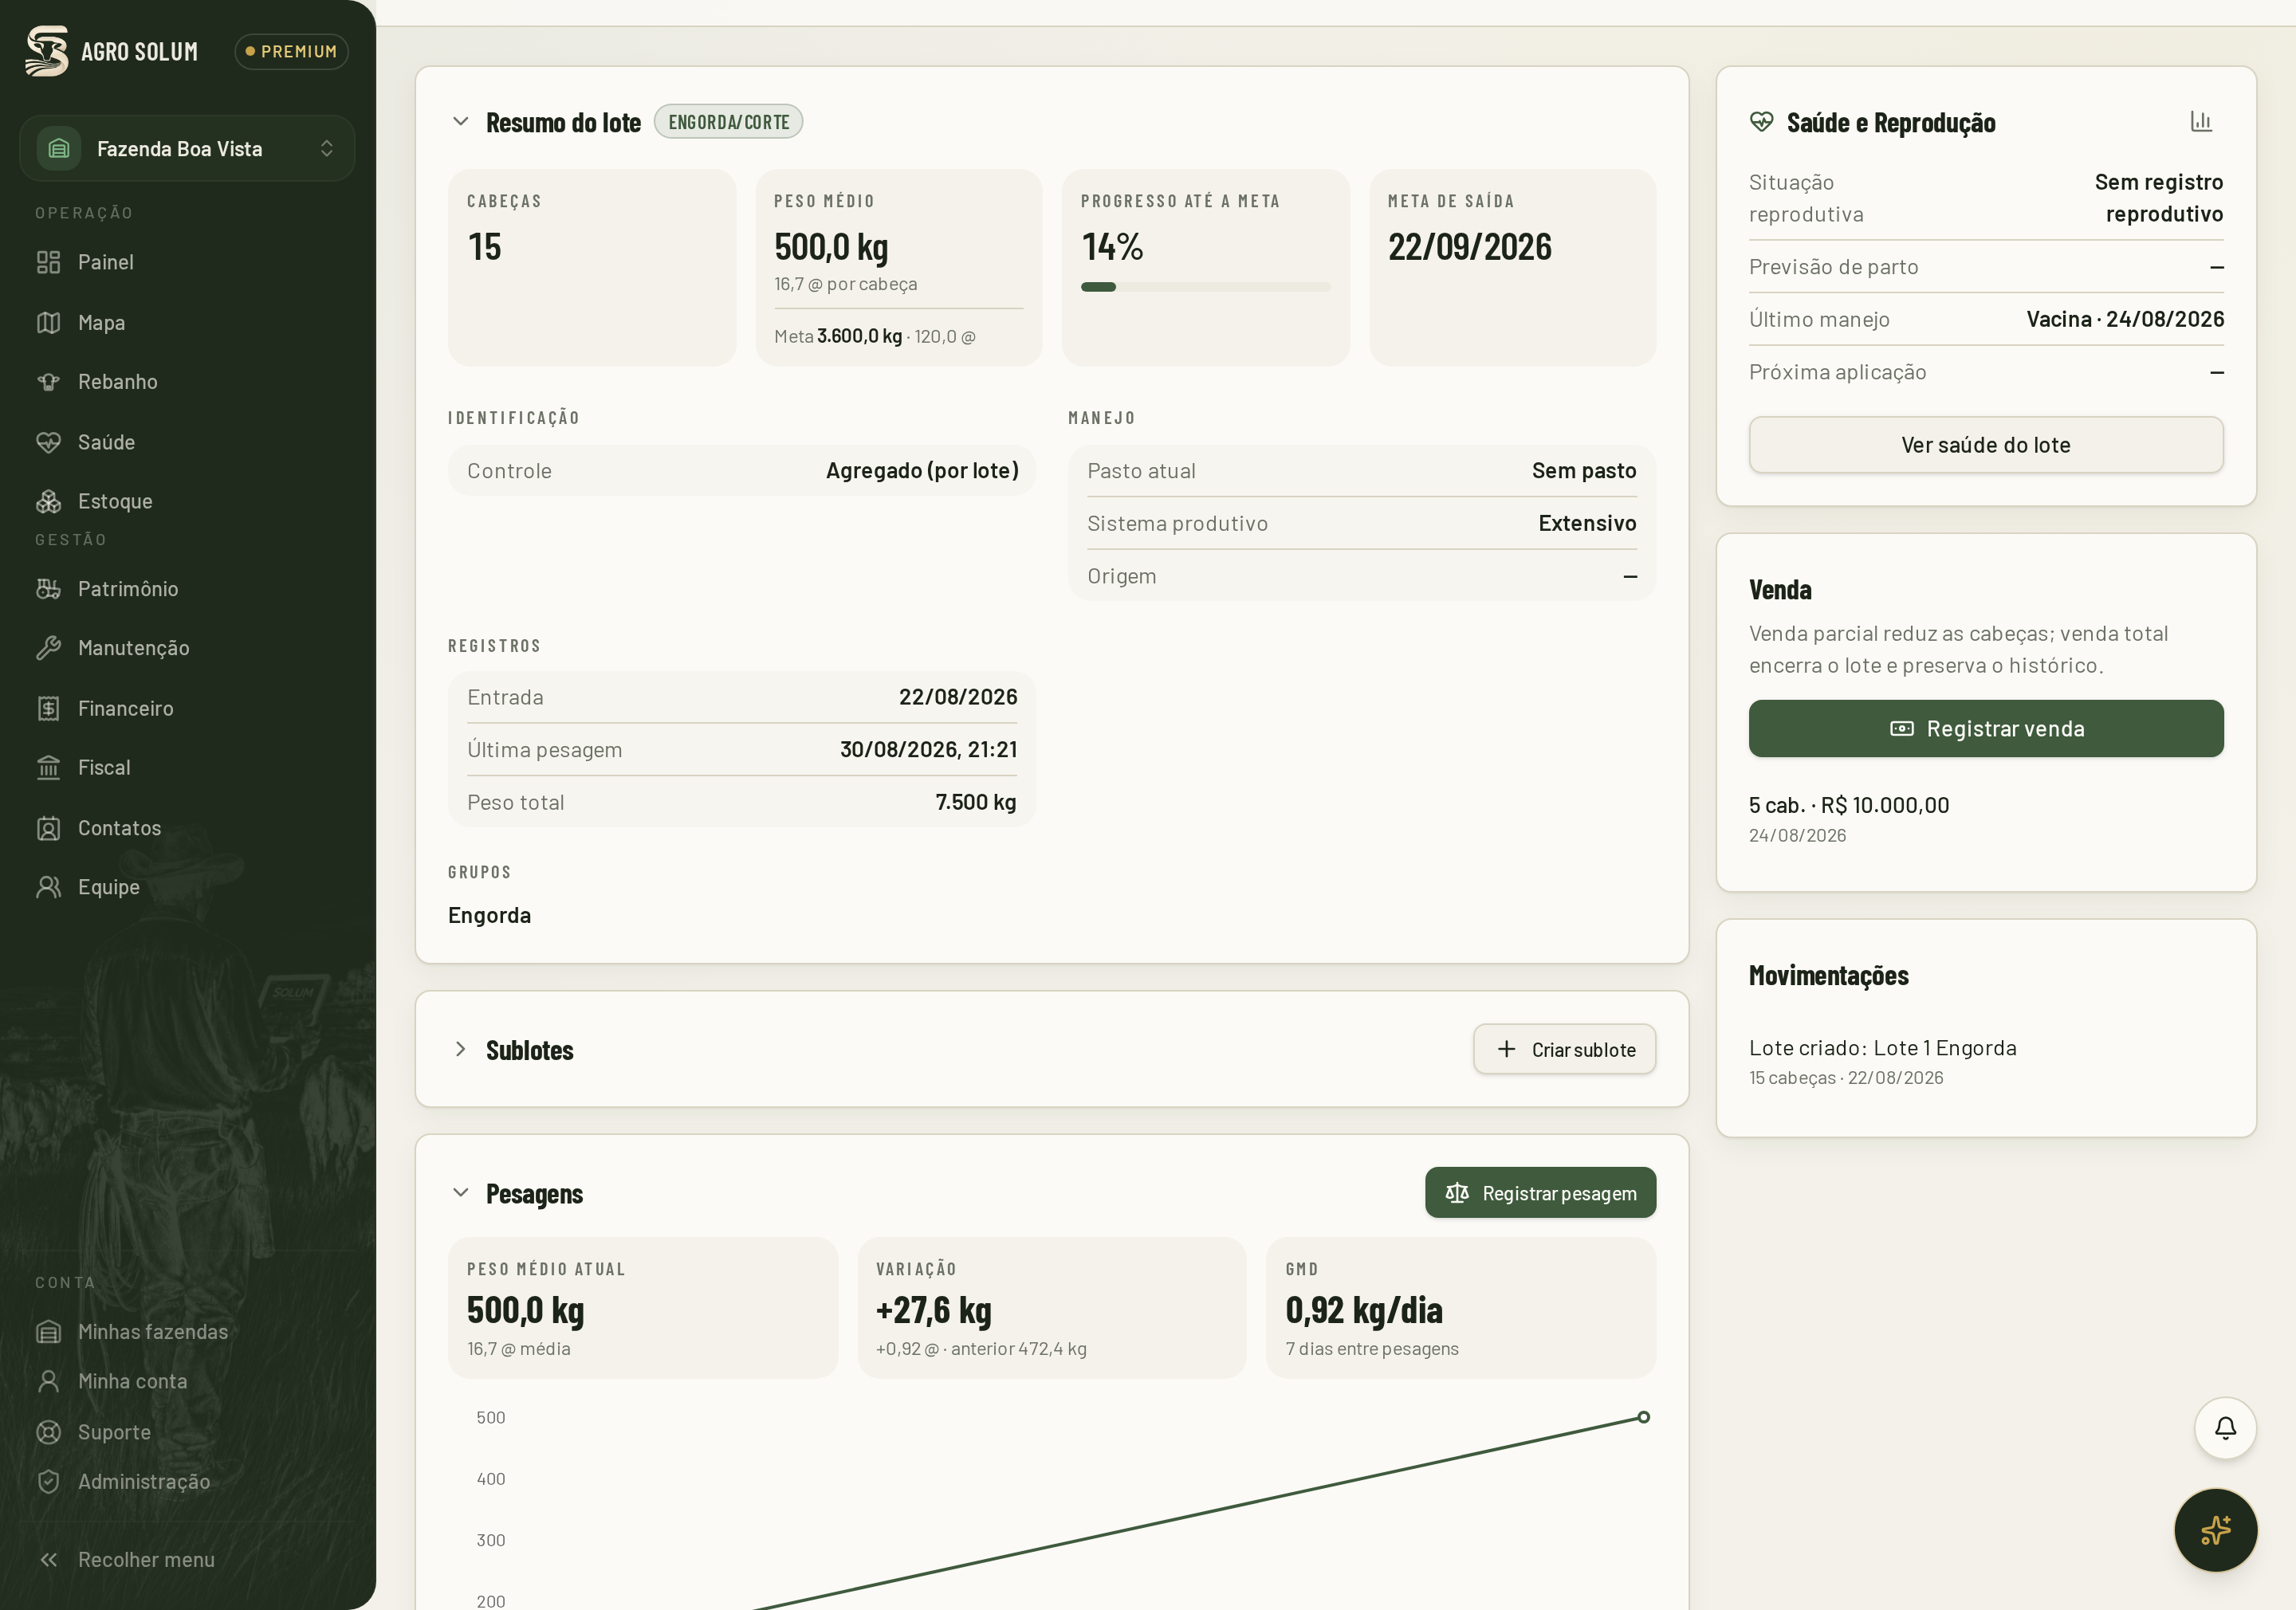Click the Recolher menu link
Image resolution: width=2296 pixels, height=1610 pixels.
[187, 1560]
